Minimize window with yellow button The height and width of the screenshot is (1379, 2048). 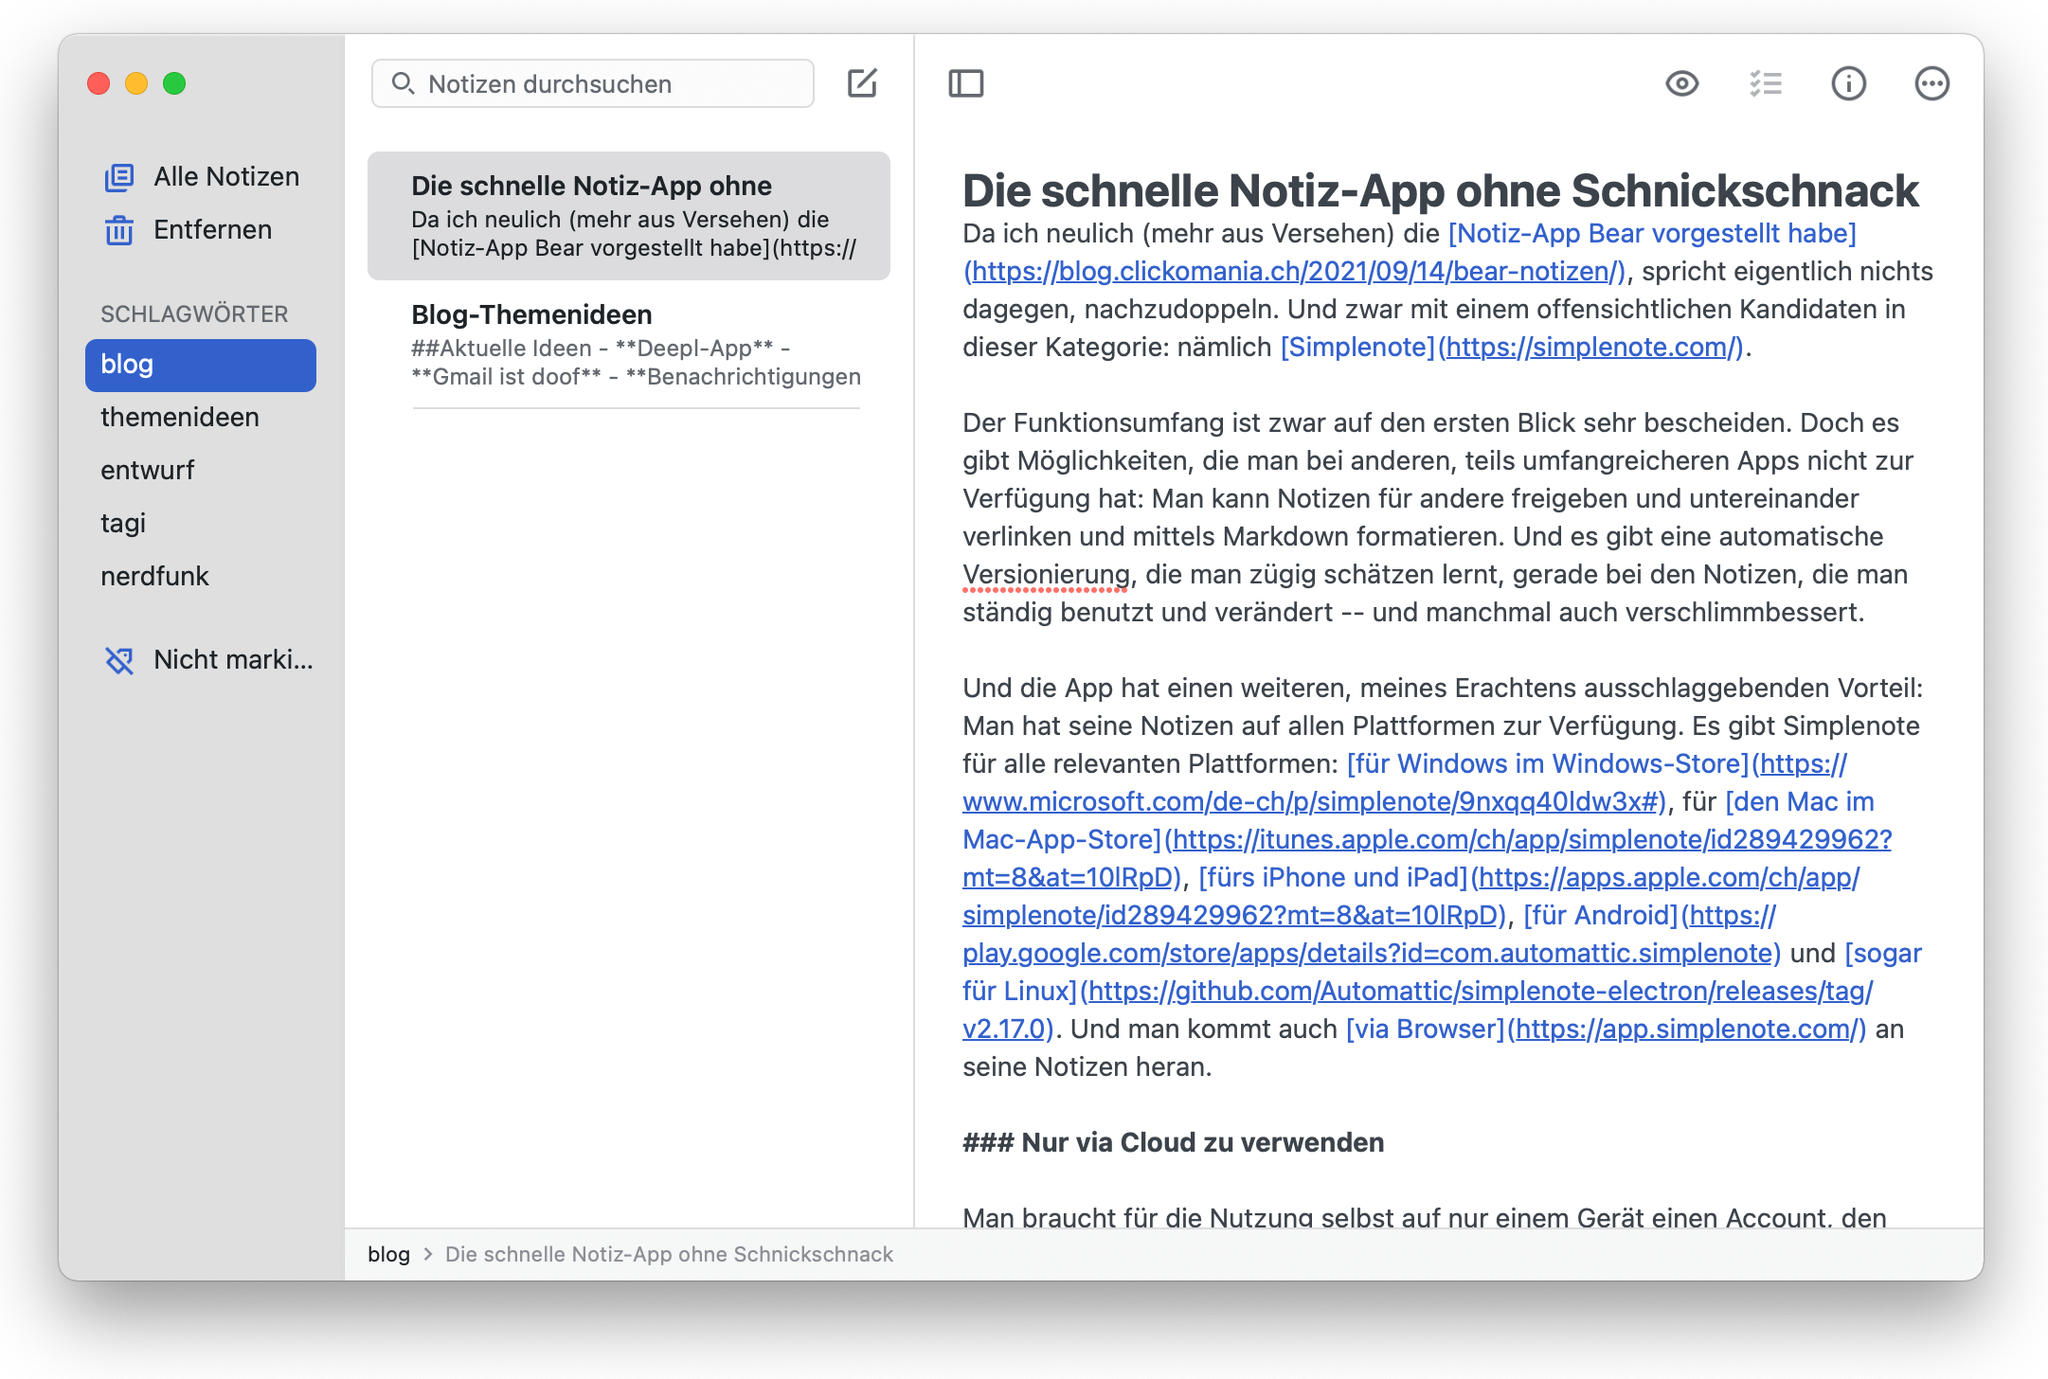point(136,83)
